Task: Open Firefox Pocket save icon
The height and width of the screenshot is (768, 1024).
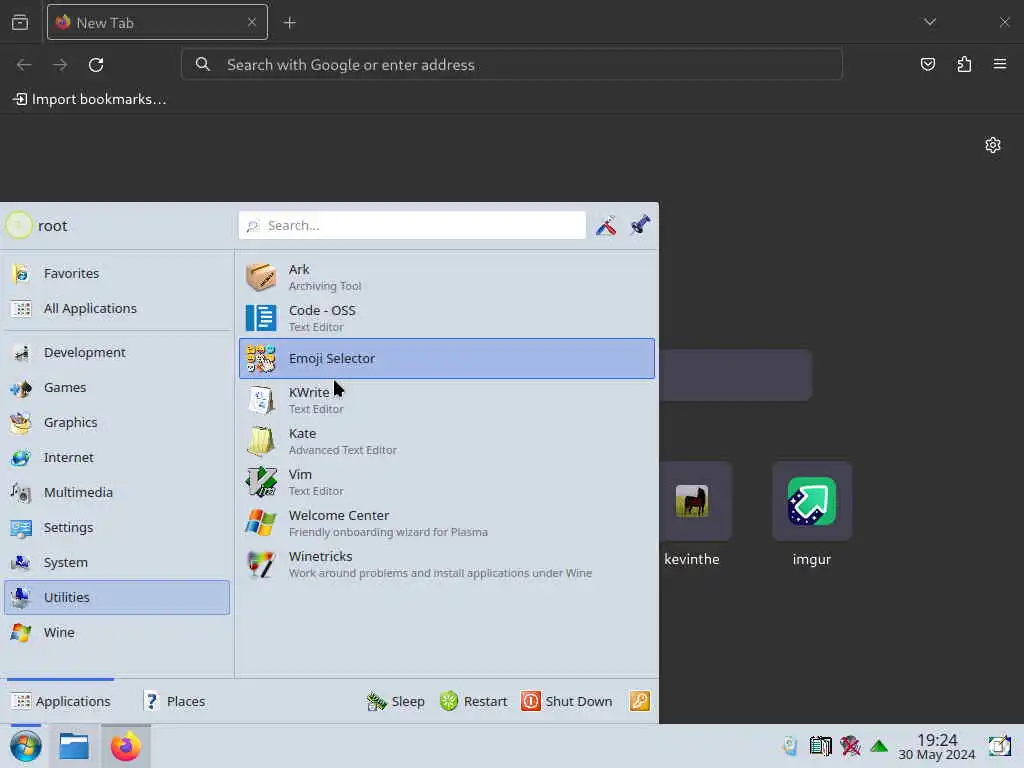Action: tap(927, 64)
